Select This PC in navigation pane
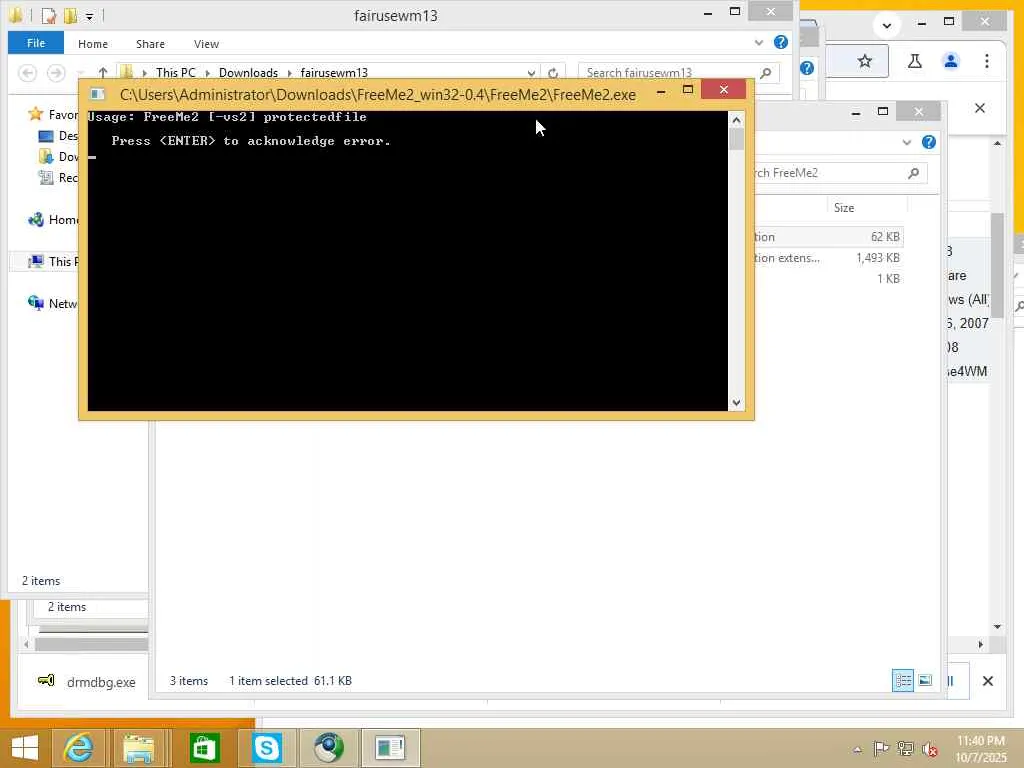This screenshot has width=1024, height=768. pos(53,261)
